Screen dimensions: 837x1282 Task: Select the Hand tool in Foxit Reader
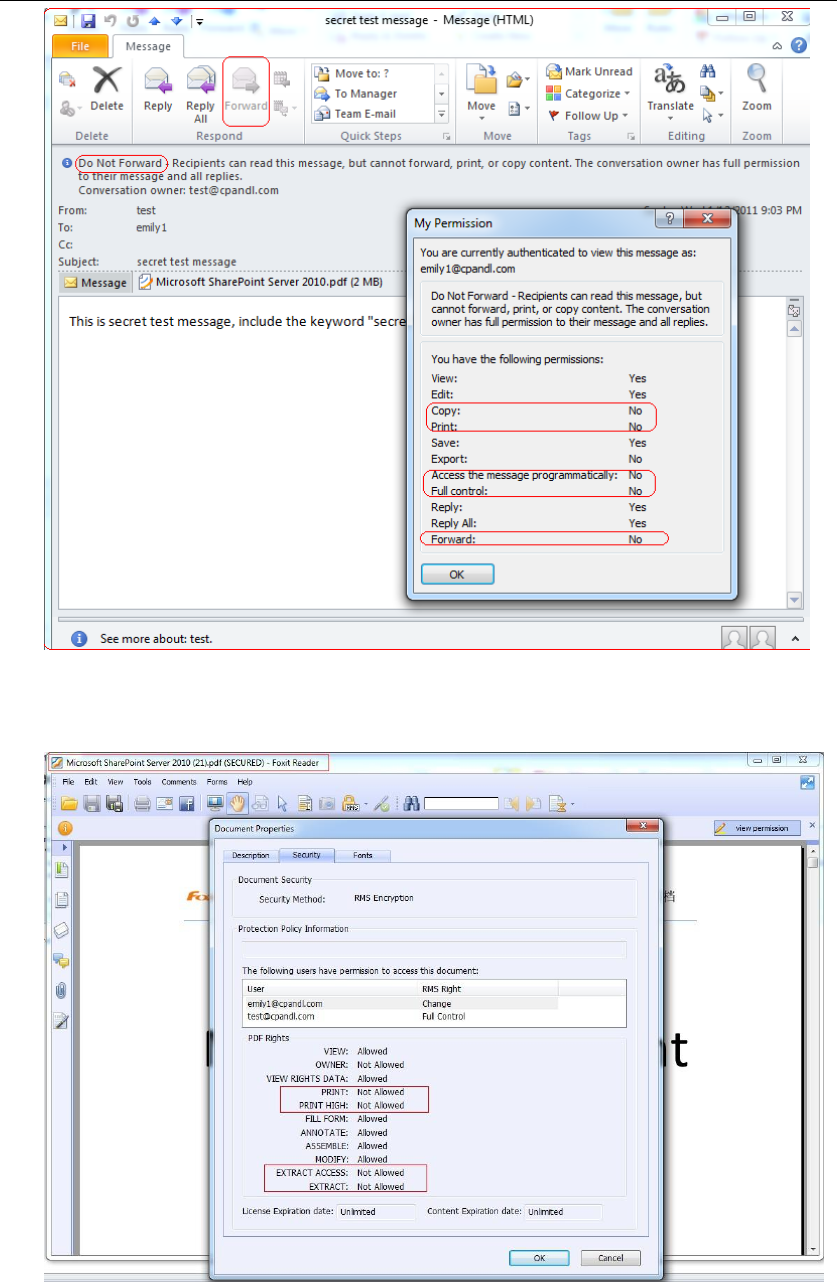coord(237,802)
